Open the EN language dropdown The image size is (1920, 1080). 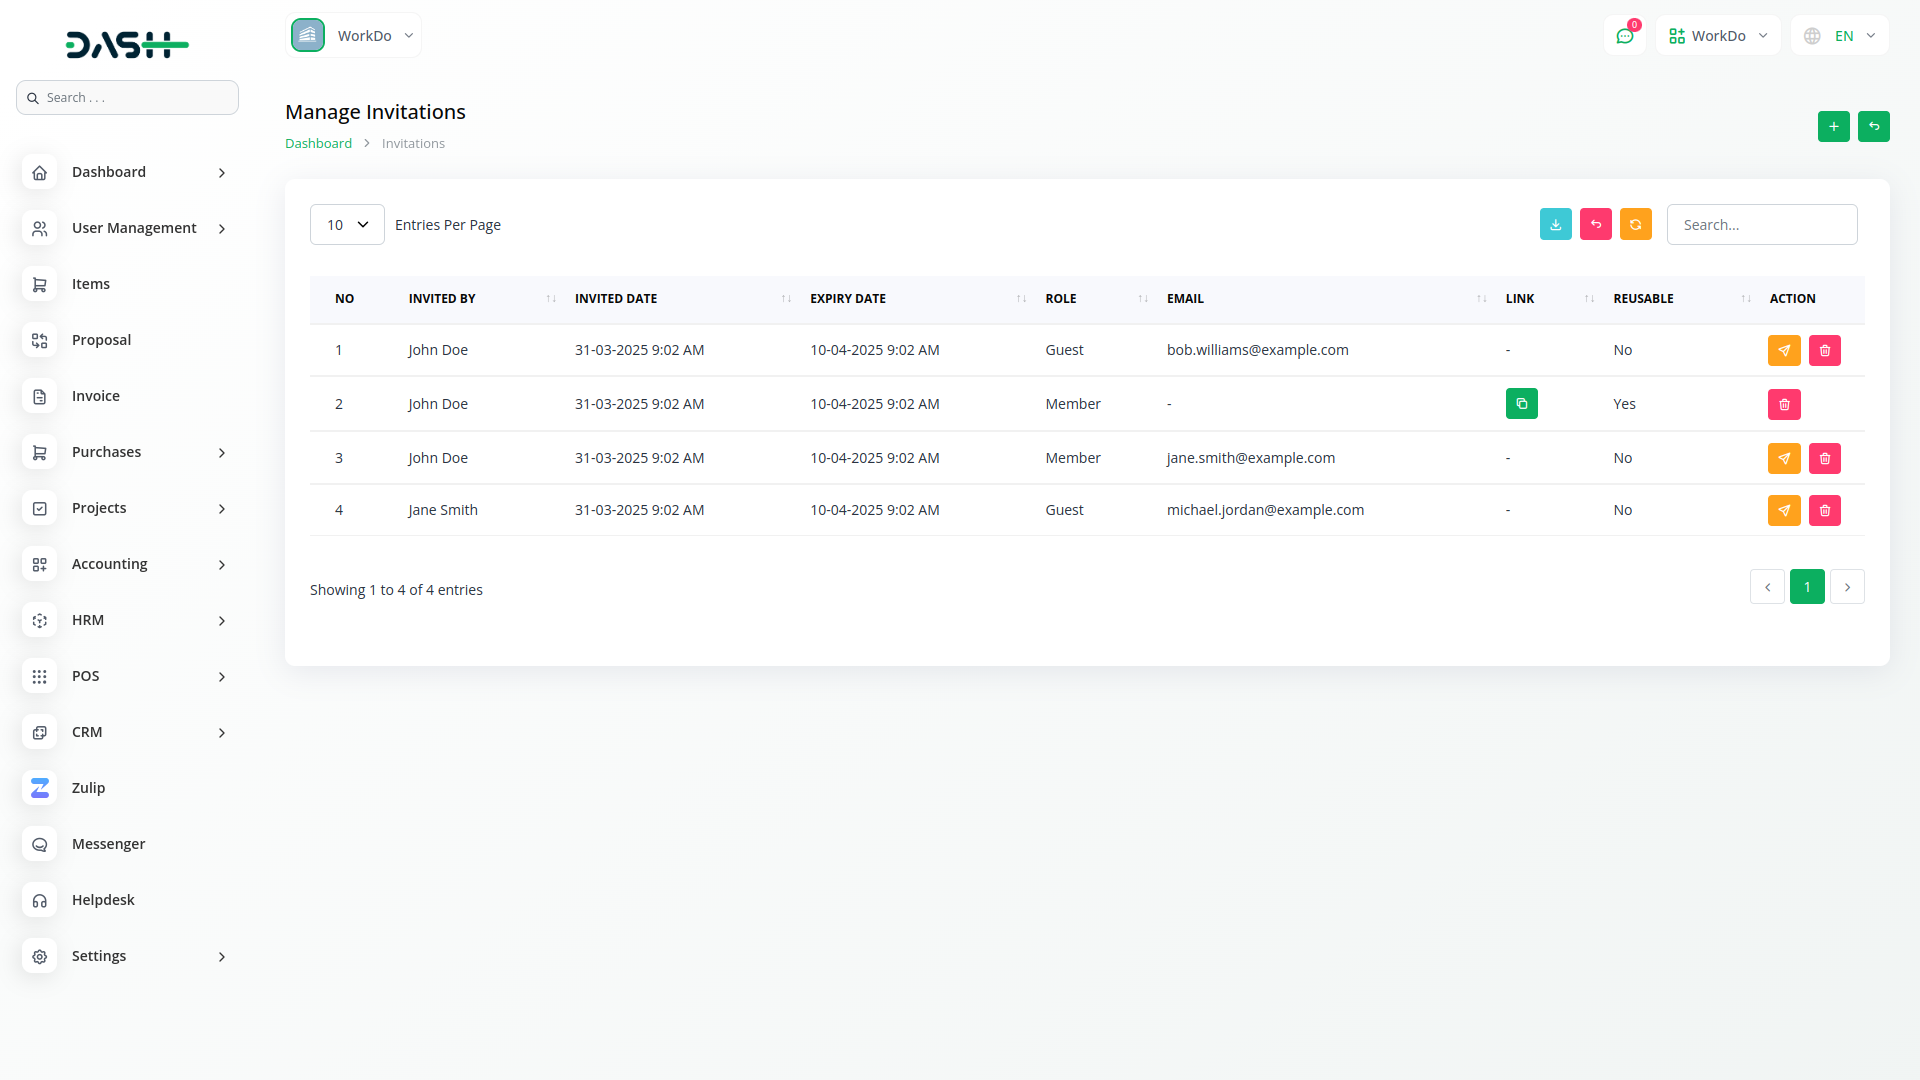[1840, 36]
